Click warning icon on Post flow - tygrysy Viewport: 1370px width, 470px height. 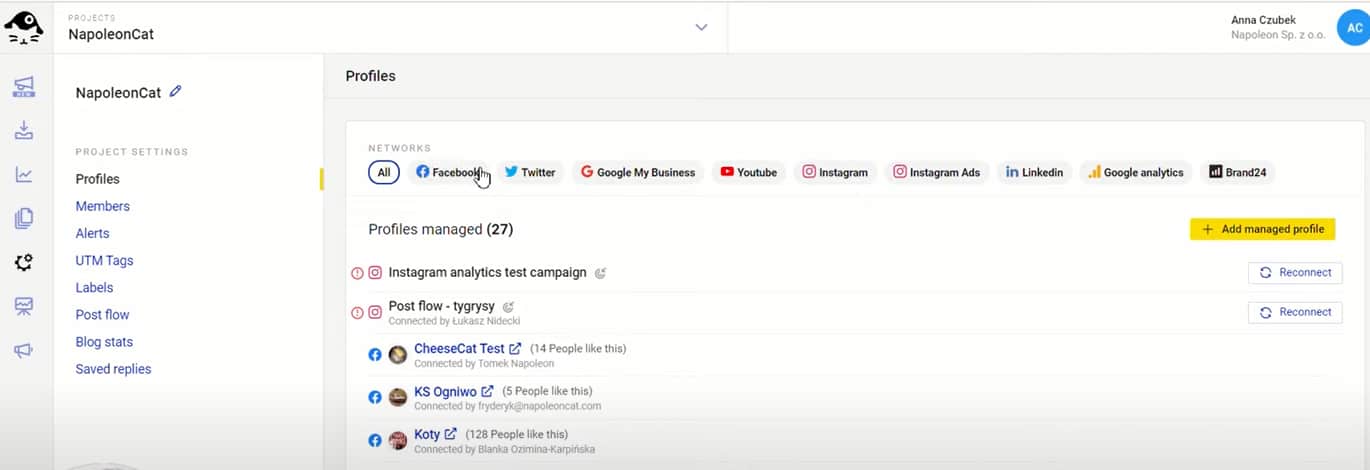[x=357, y=313]
